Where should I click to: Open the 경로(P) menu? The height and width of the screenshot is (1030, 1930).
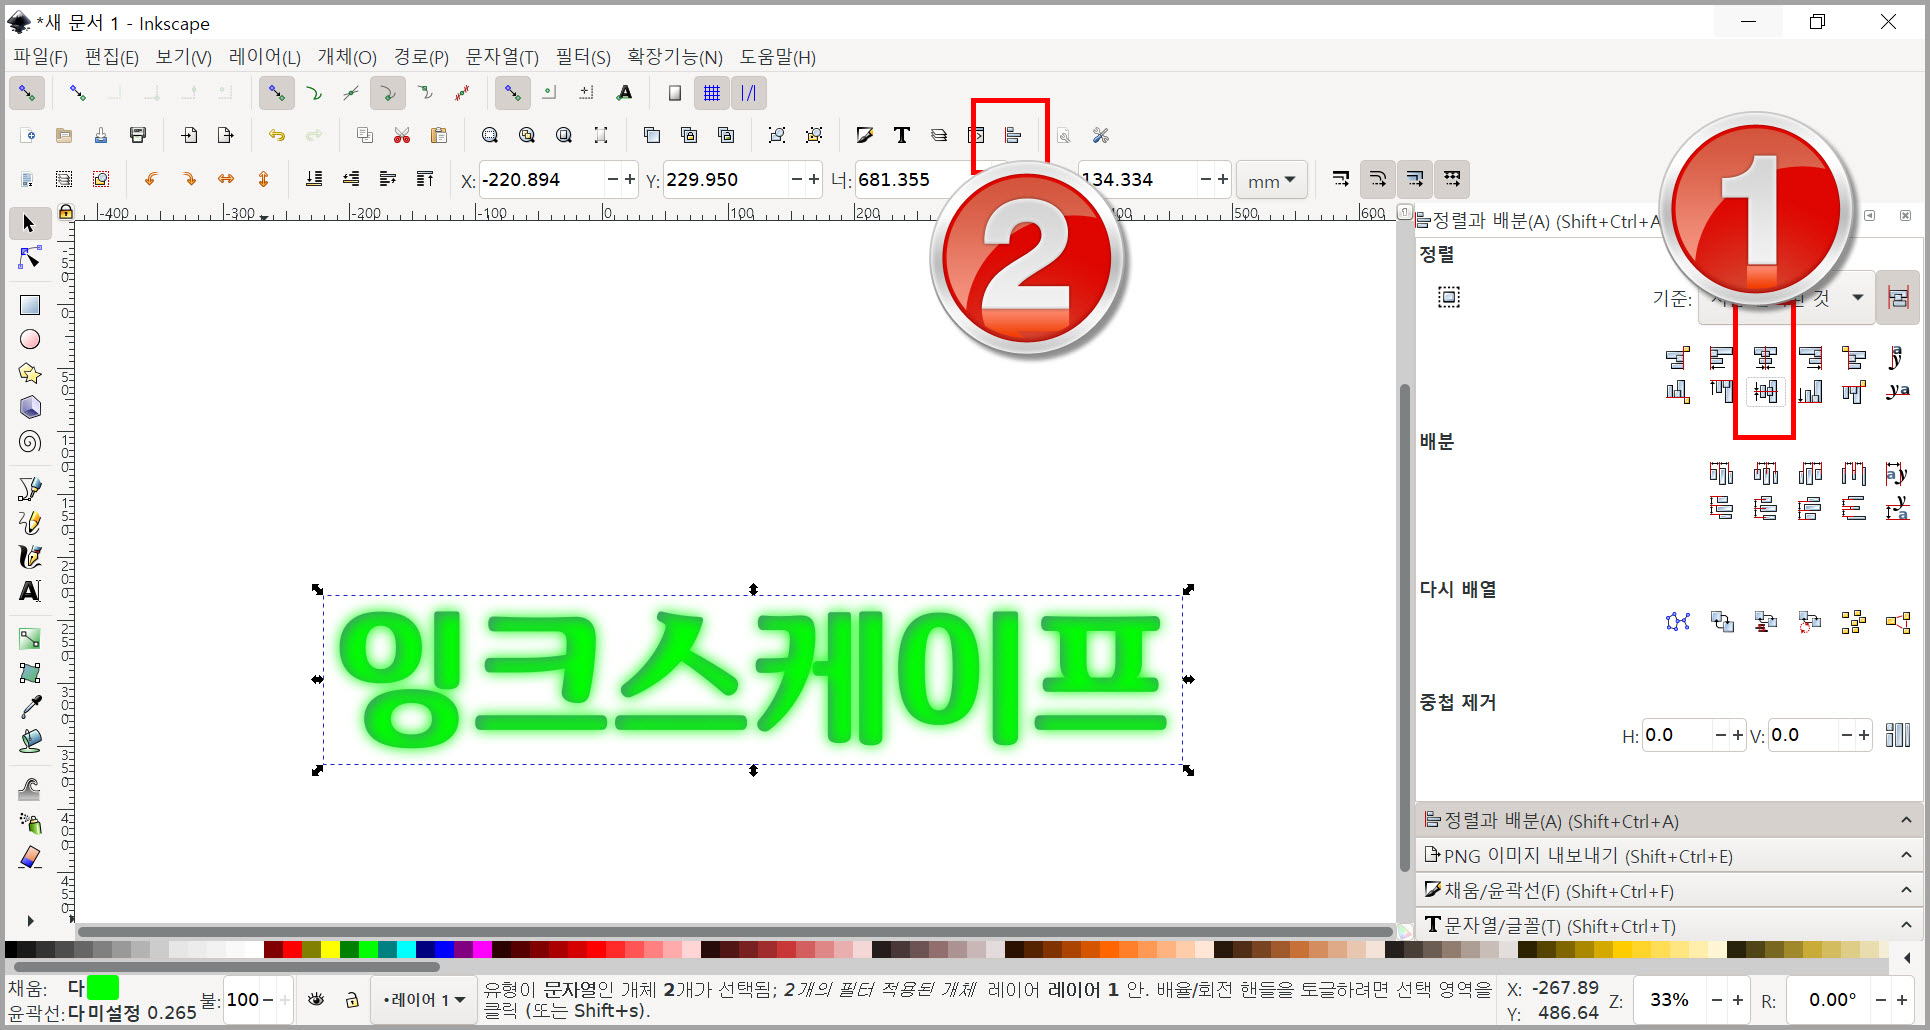click(x=420, y=57)
